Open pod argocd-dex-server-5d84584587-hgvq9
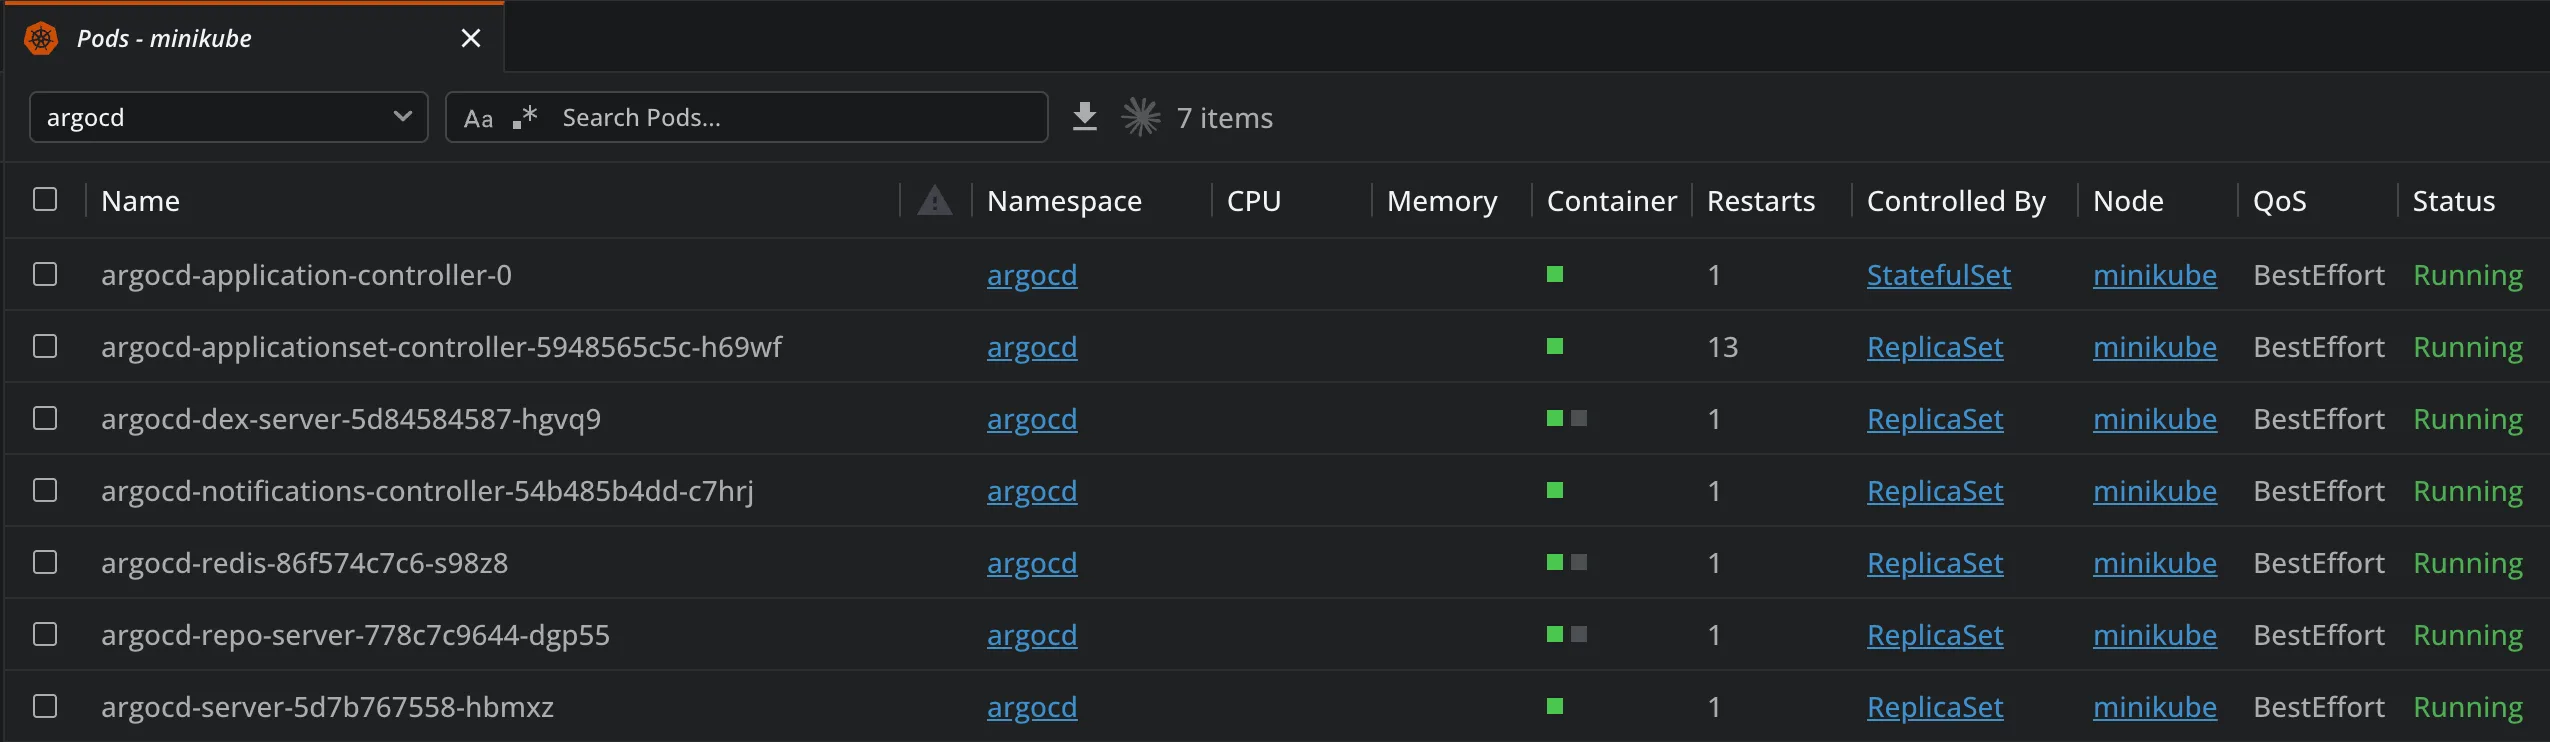The height and width of the screenshot is (742, 2550). click(351, 419)
